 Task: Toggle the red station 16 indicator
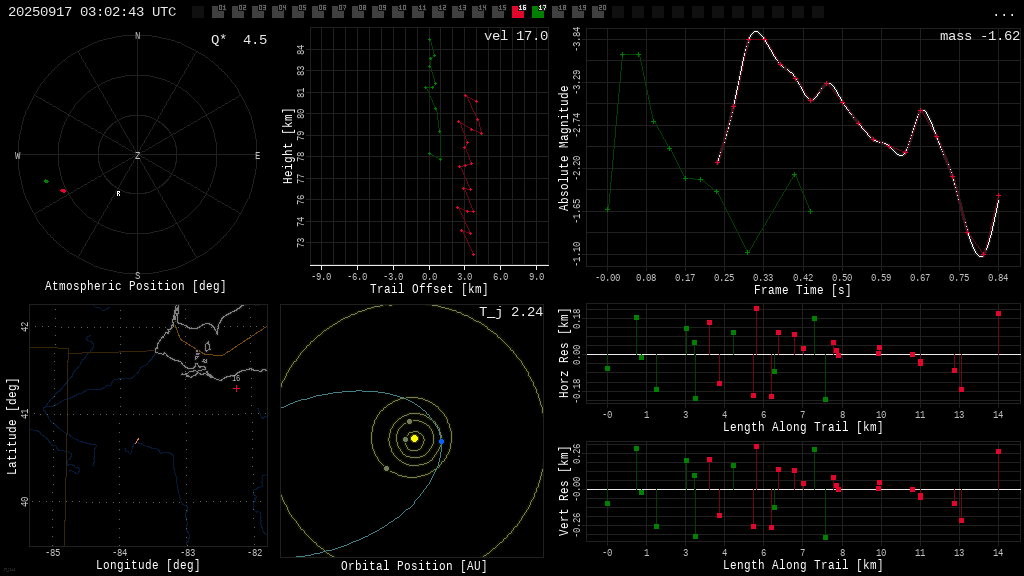tap(518, 11)
